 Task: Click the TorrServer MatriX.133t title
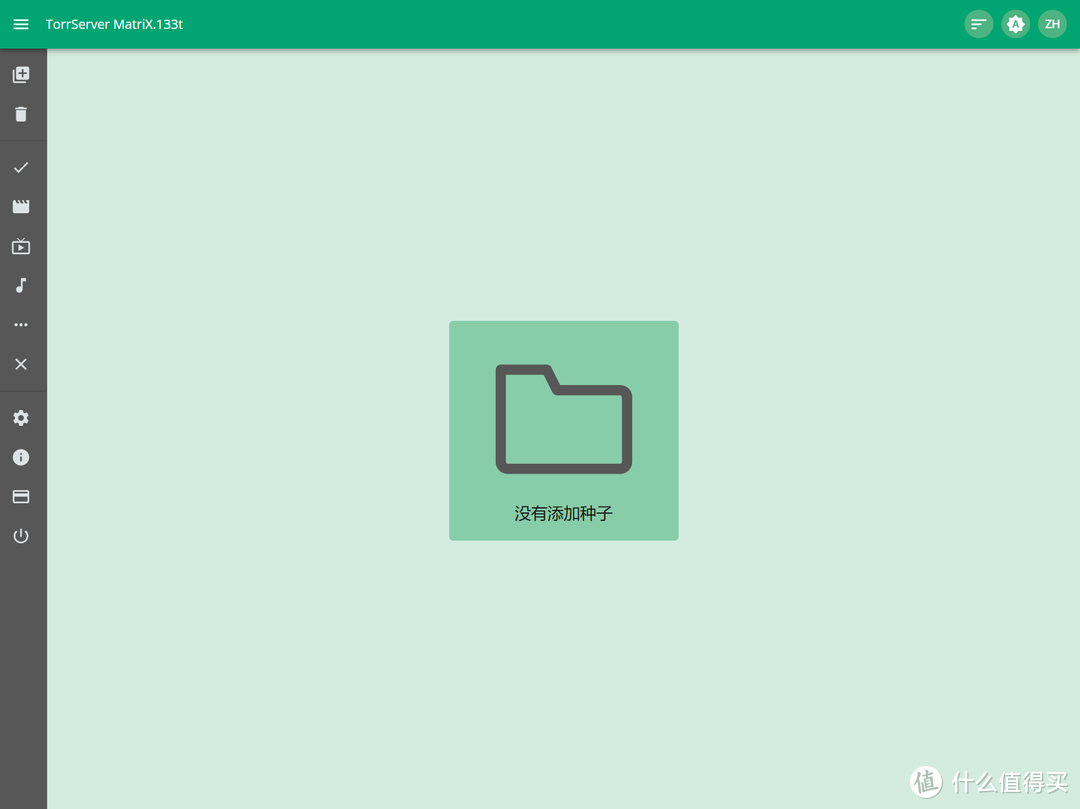[114, 24]
